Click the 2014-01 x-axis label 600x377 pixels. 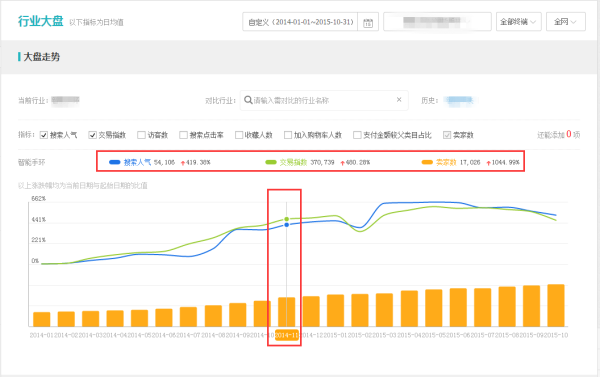(42, 335)
